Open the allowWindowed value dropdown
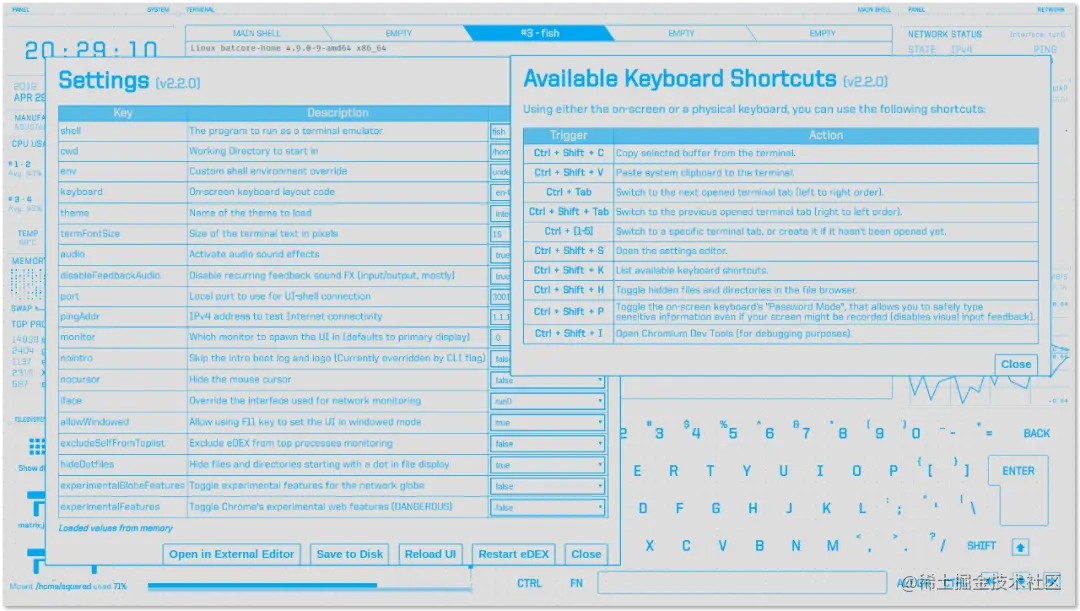The height and width of the screenshot is (611, 1080). tap(548, 422)
